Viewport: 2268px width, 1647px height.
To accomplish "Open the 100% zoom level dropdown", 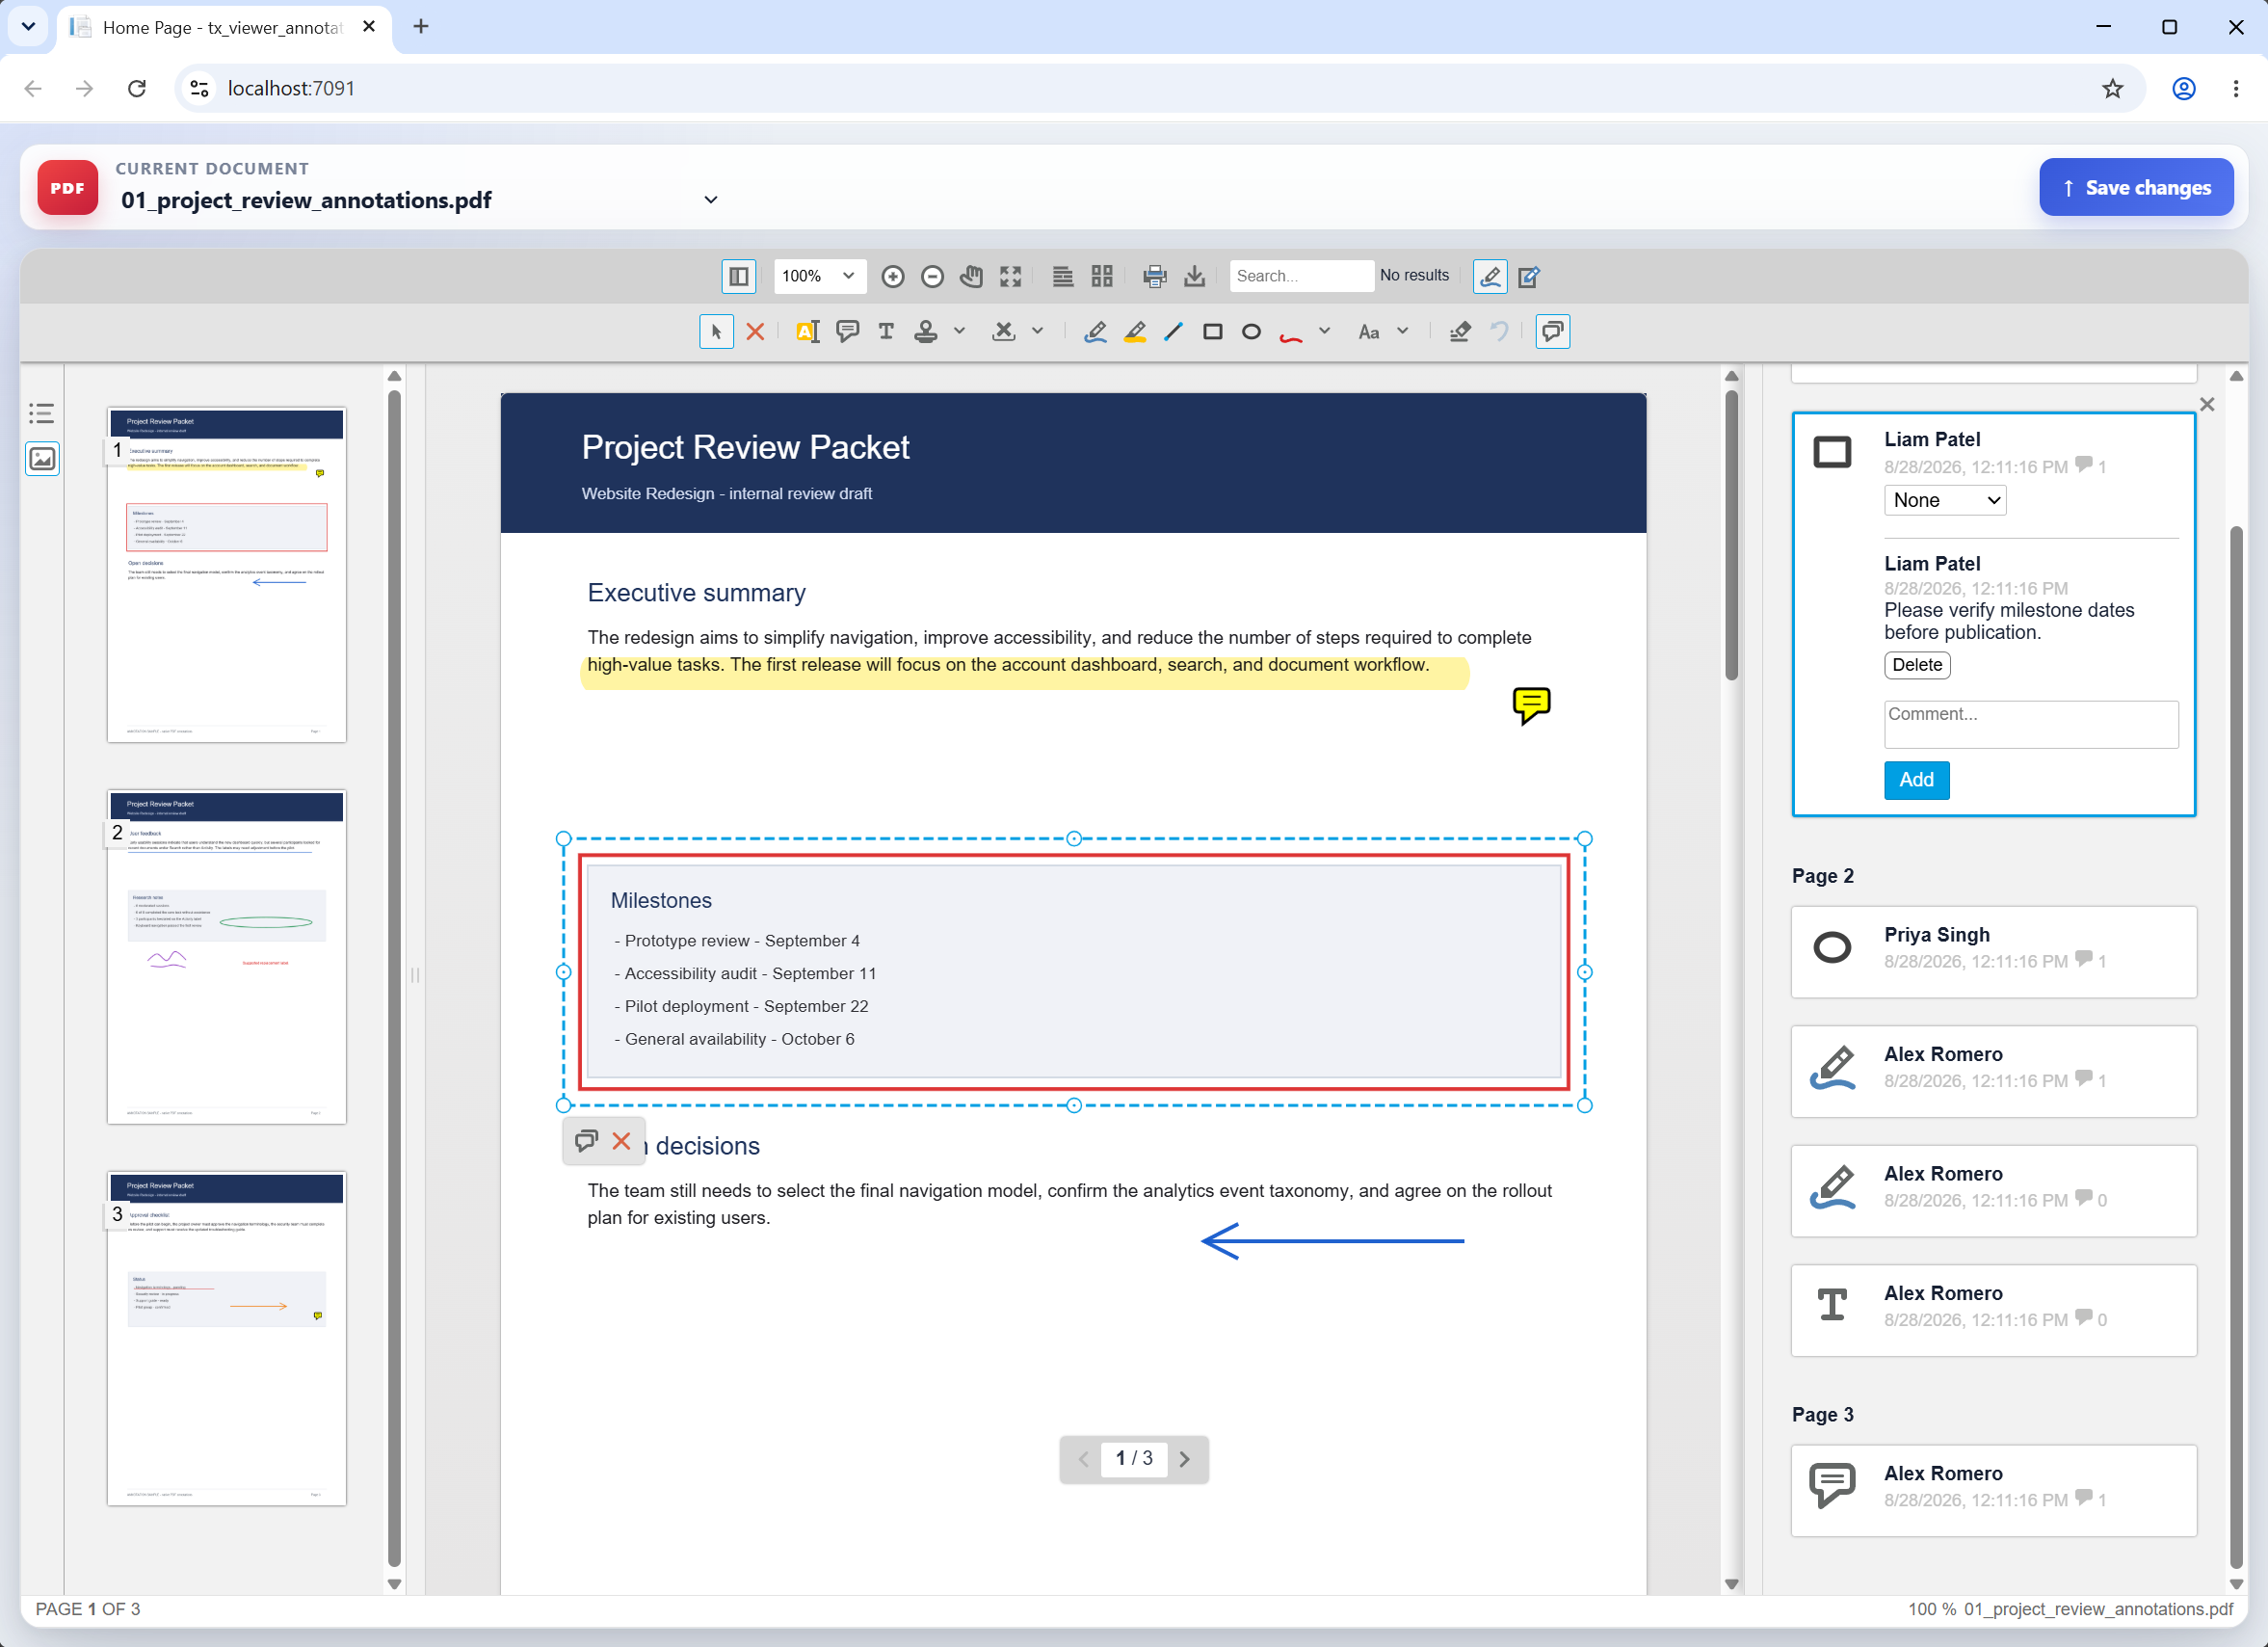I will point(818,276).
